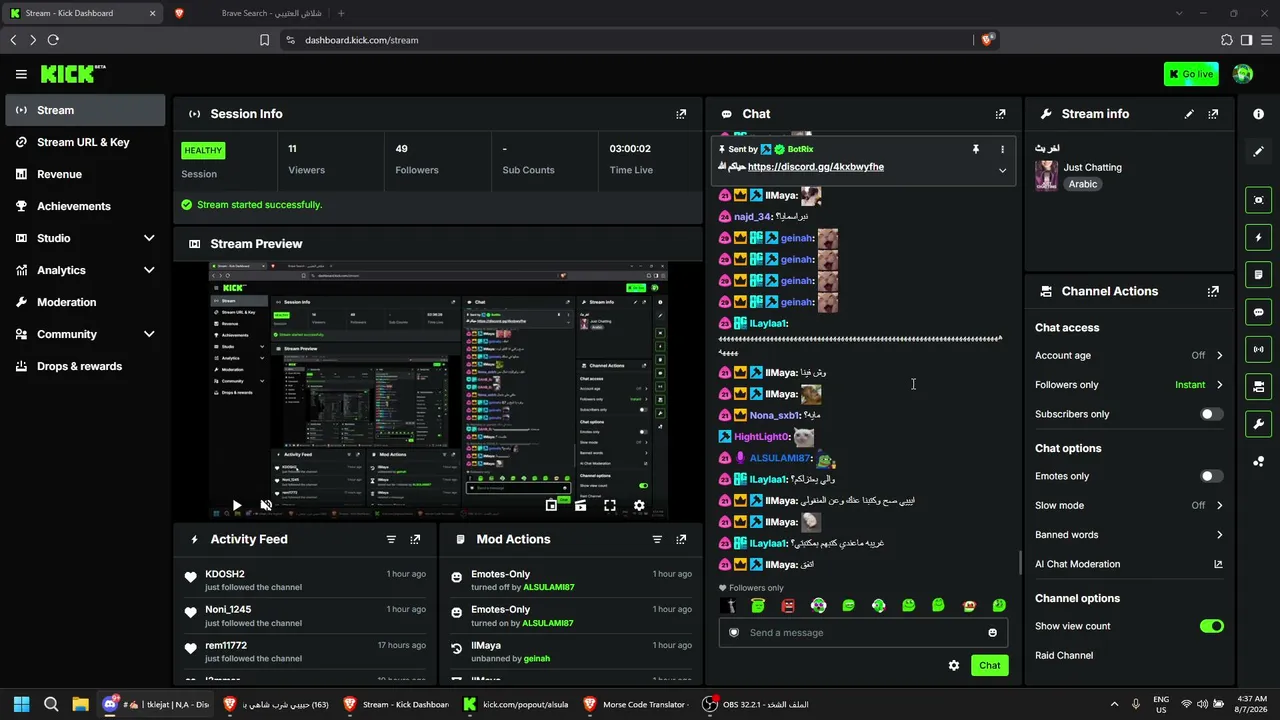
Task: Click the Go live button
Action: pos(1191,74)
